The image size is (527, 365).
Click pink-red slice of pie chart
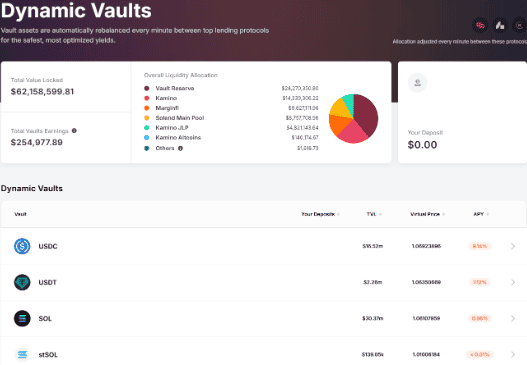pos(354,133)
